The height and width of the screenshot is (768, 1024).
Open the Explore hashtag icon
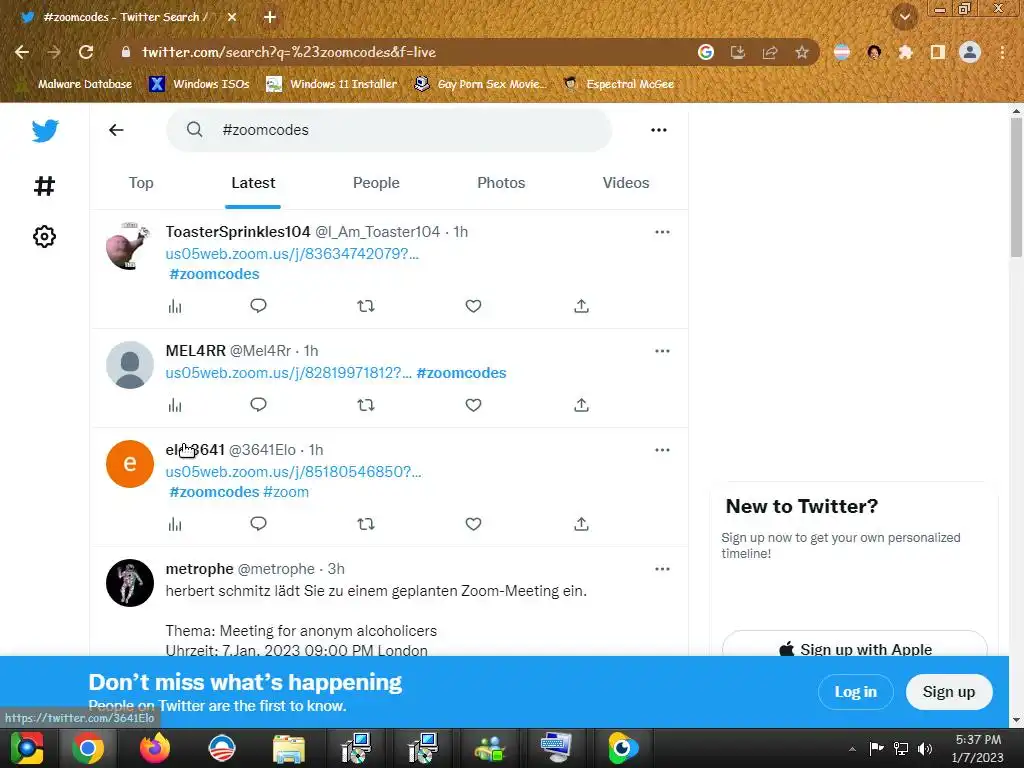pos(44,186)
